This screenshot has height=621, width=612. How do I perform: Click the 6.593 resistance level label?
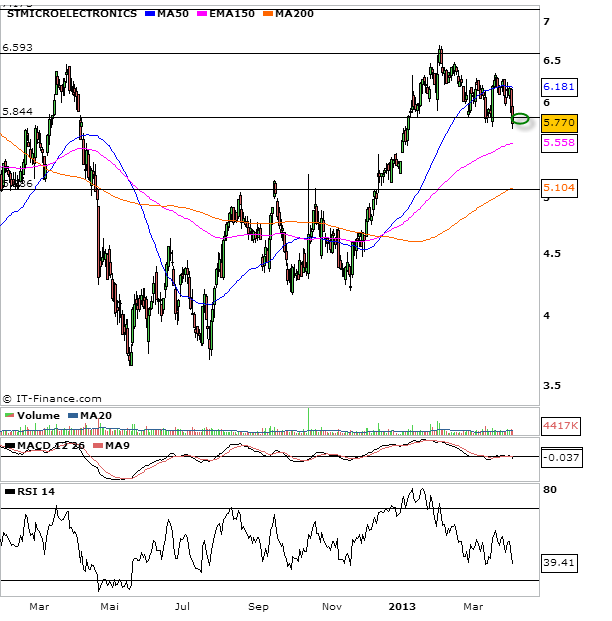point(18,47)
